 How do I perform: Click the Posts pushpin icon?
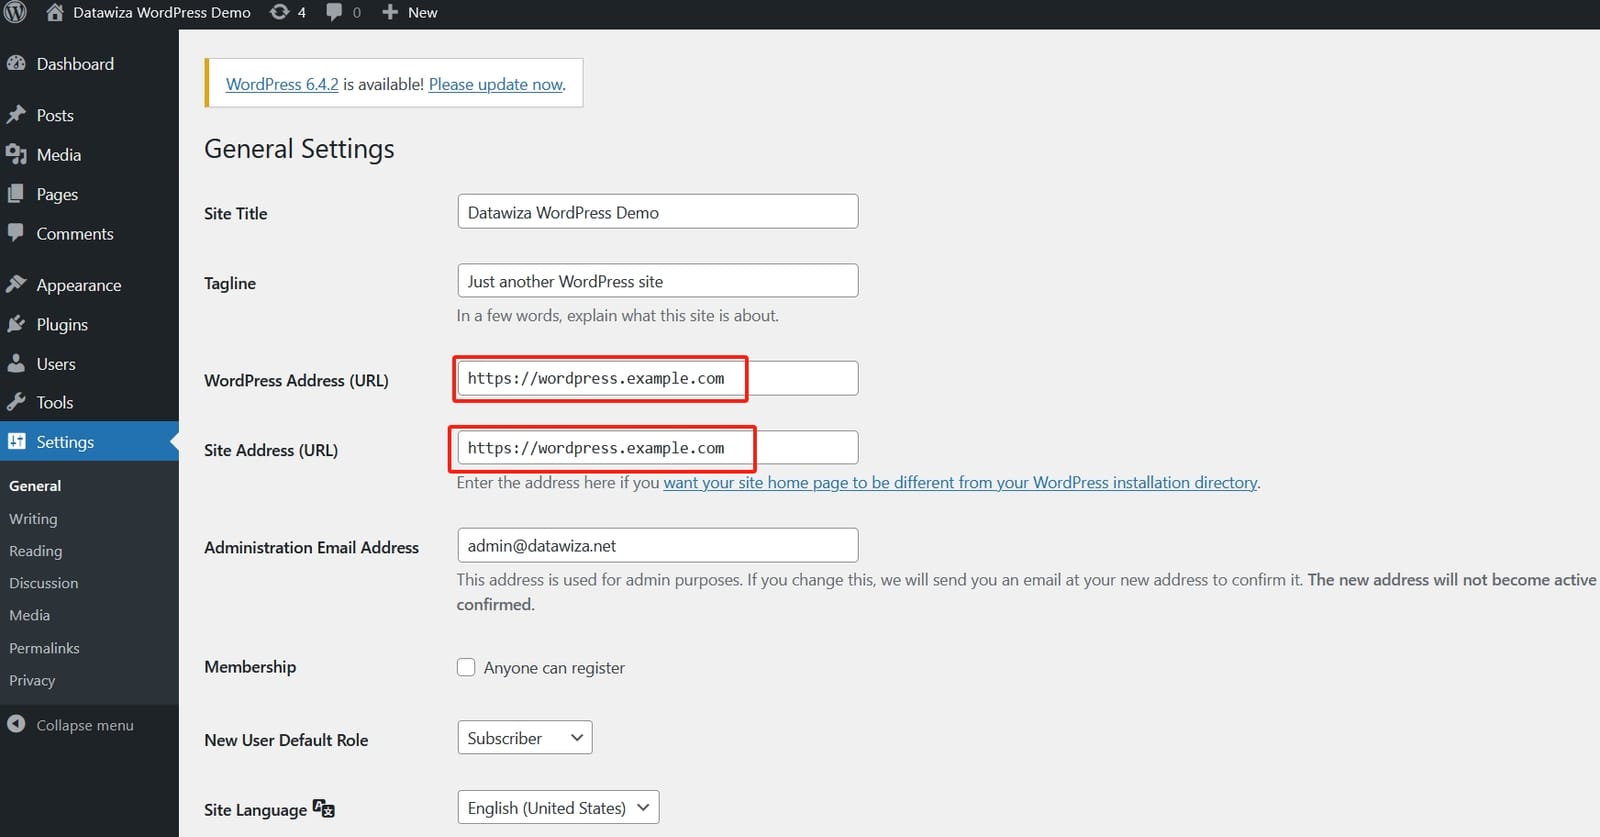(x=16, y=115)
